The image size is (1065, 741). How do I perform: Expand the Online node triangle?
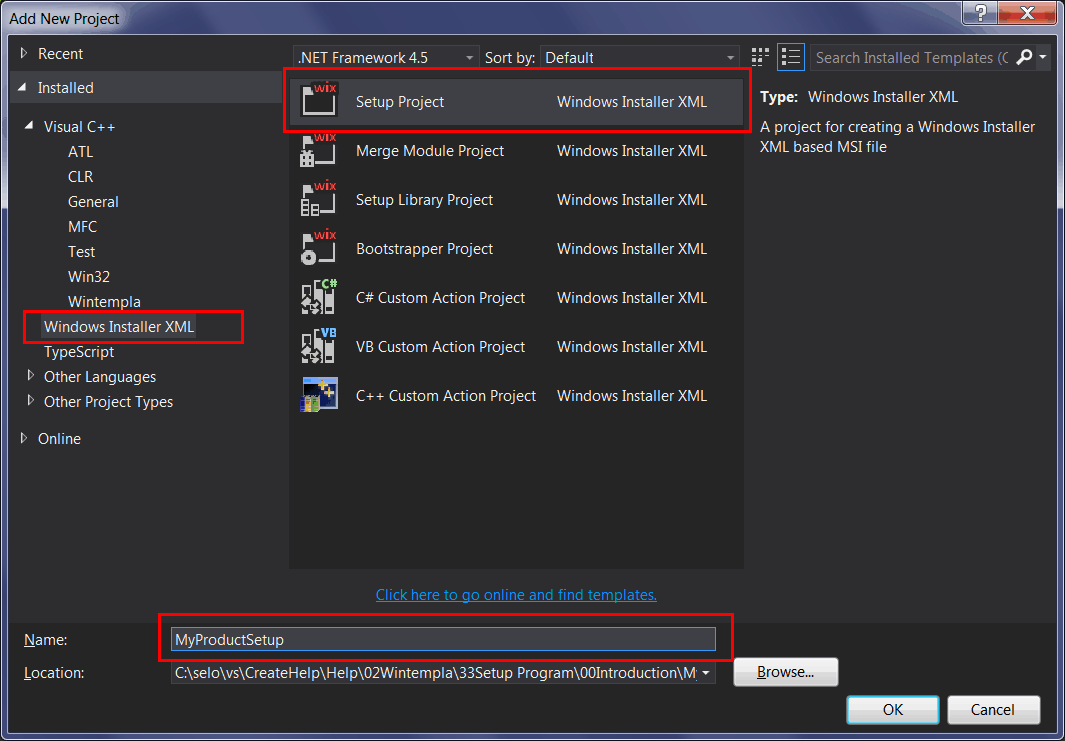coord(24,438)
